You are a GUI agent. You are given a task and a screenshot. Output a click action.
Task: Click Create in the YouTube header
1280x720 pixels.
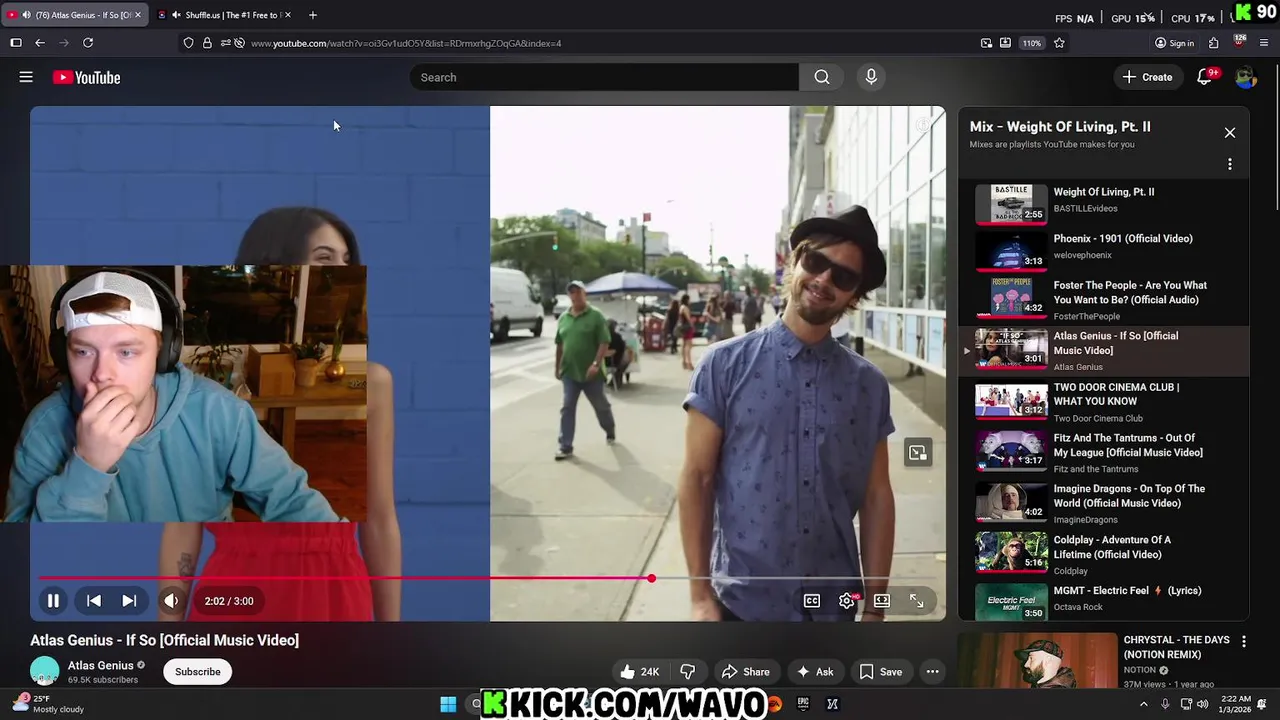(1147, 77)
